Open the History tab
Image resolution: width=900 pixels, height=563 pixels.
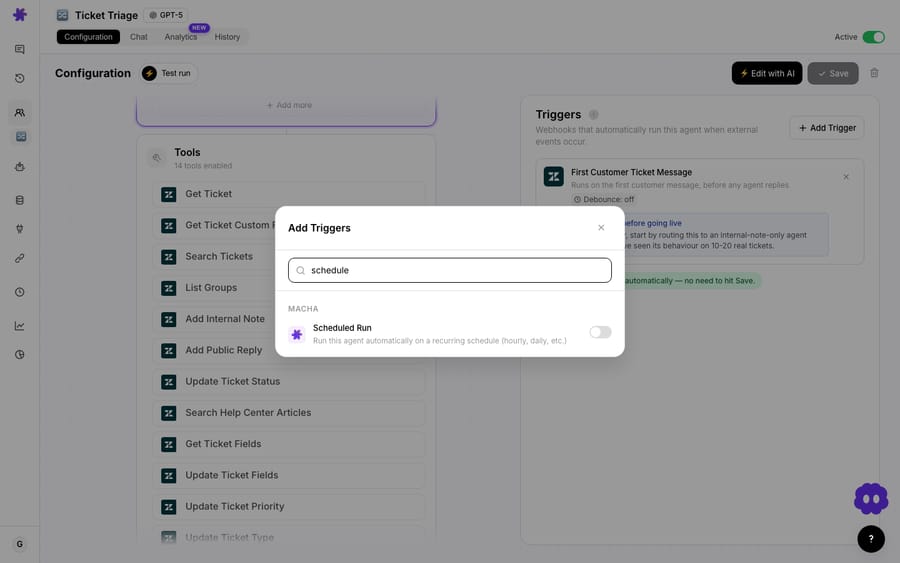[x=227, y=37]
